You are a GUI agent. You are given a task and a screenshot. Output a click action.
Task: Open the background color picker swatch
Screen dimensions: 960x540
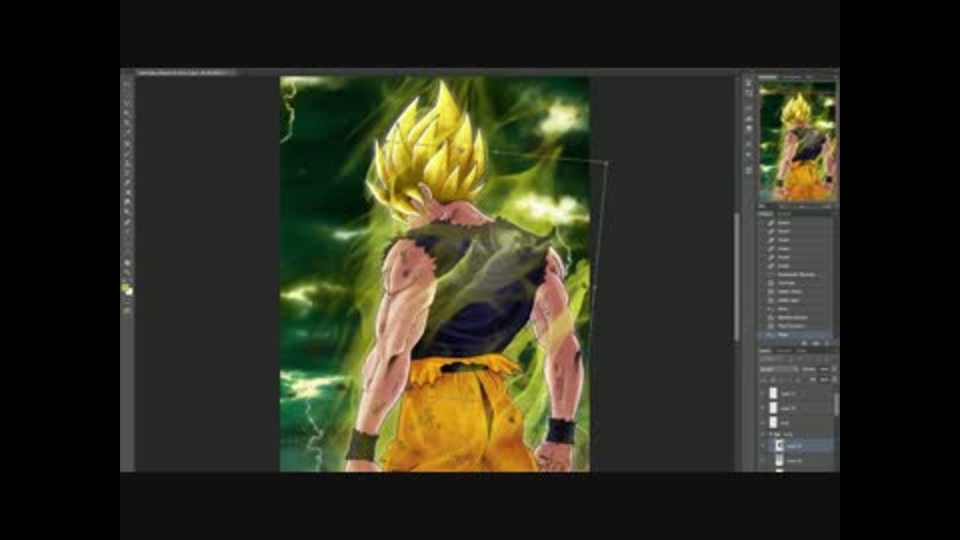click(x=130, y=292)
